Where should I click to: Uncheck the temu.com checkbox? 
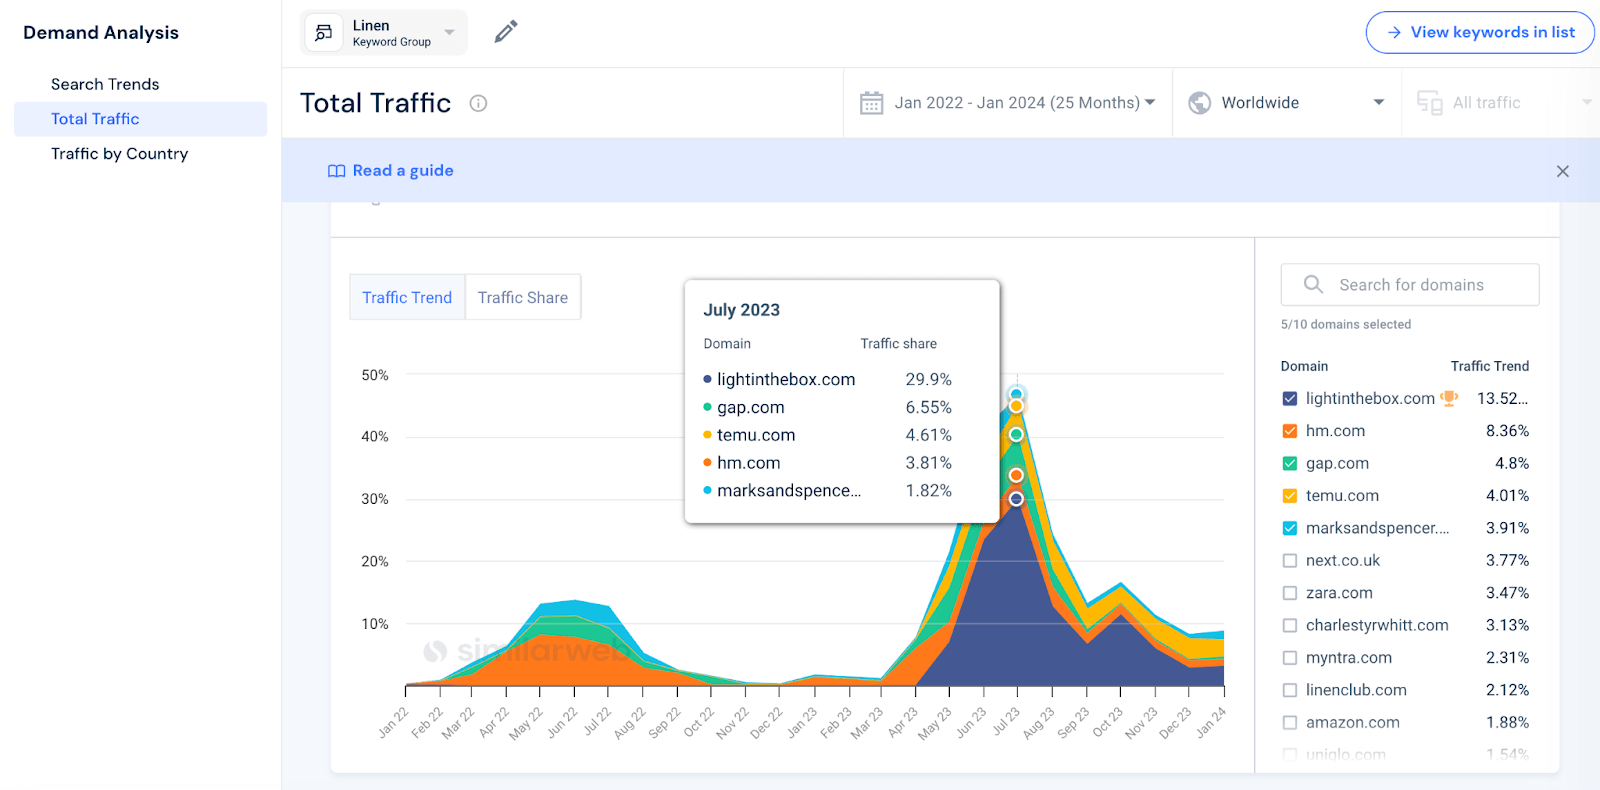(x=1290, y=496)
